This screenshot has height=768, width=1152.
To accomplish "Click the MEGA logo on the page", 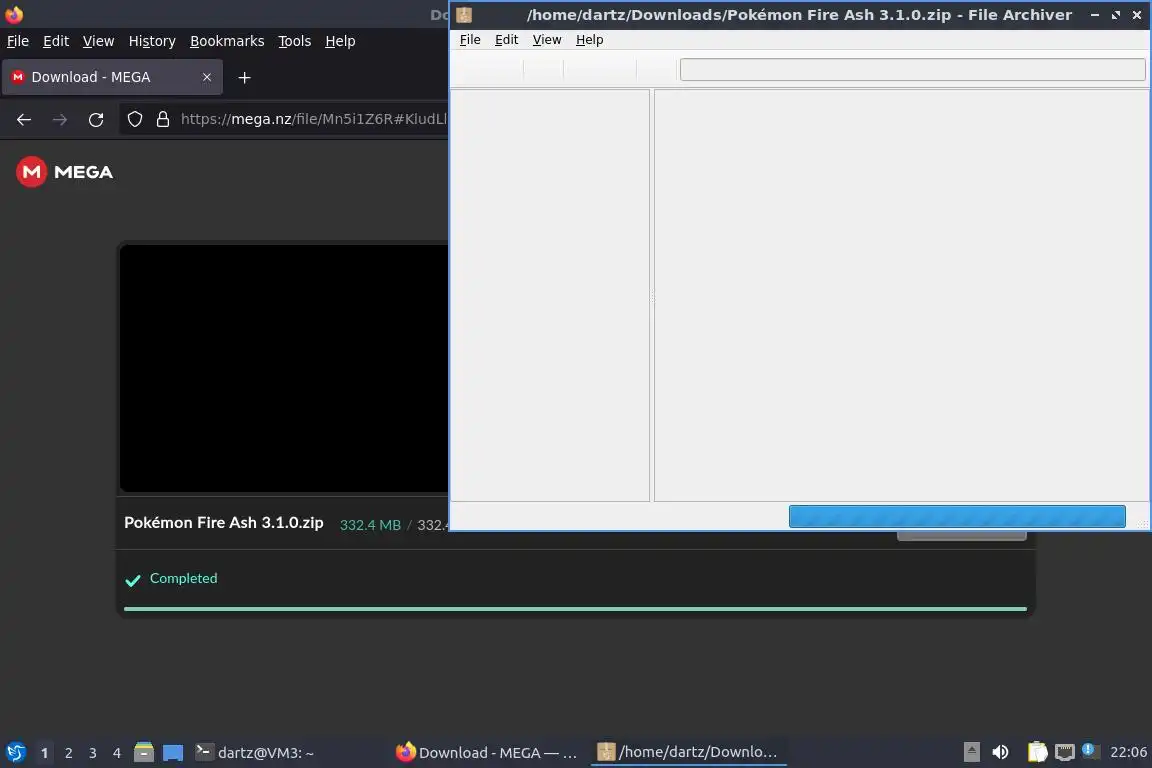I will pos(65,172).
